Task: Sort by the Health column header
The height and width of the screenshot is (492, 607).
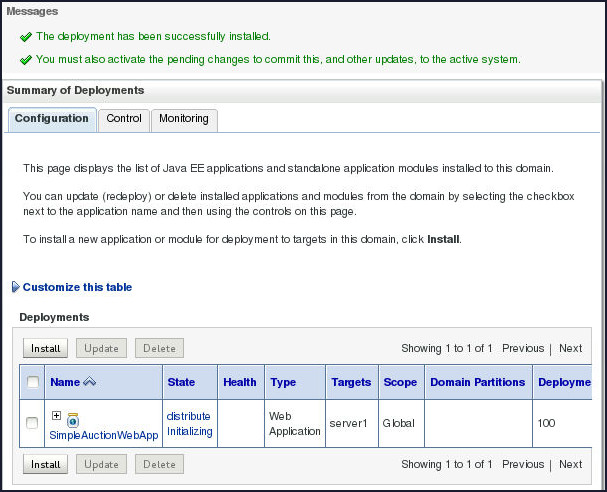Action: coord(240,382)
